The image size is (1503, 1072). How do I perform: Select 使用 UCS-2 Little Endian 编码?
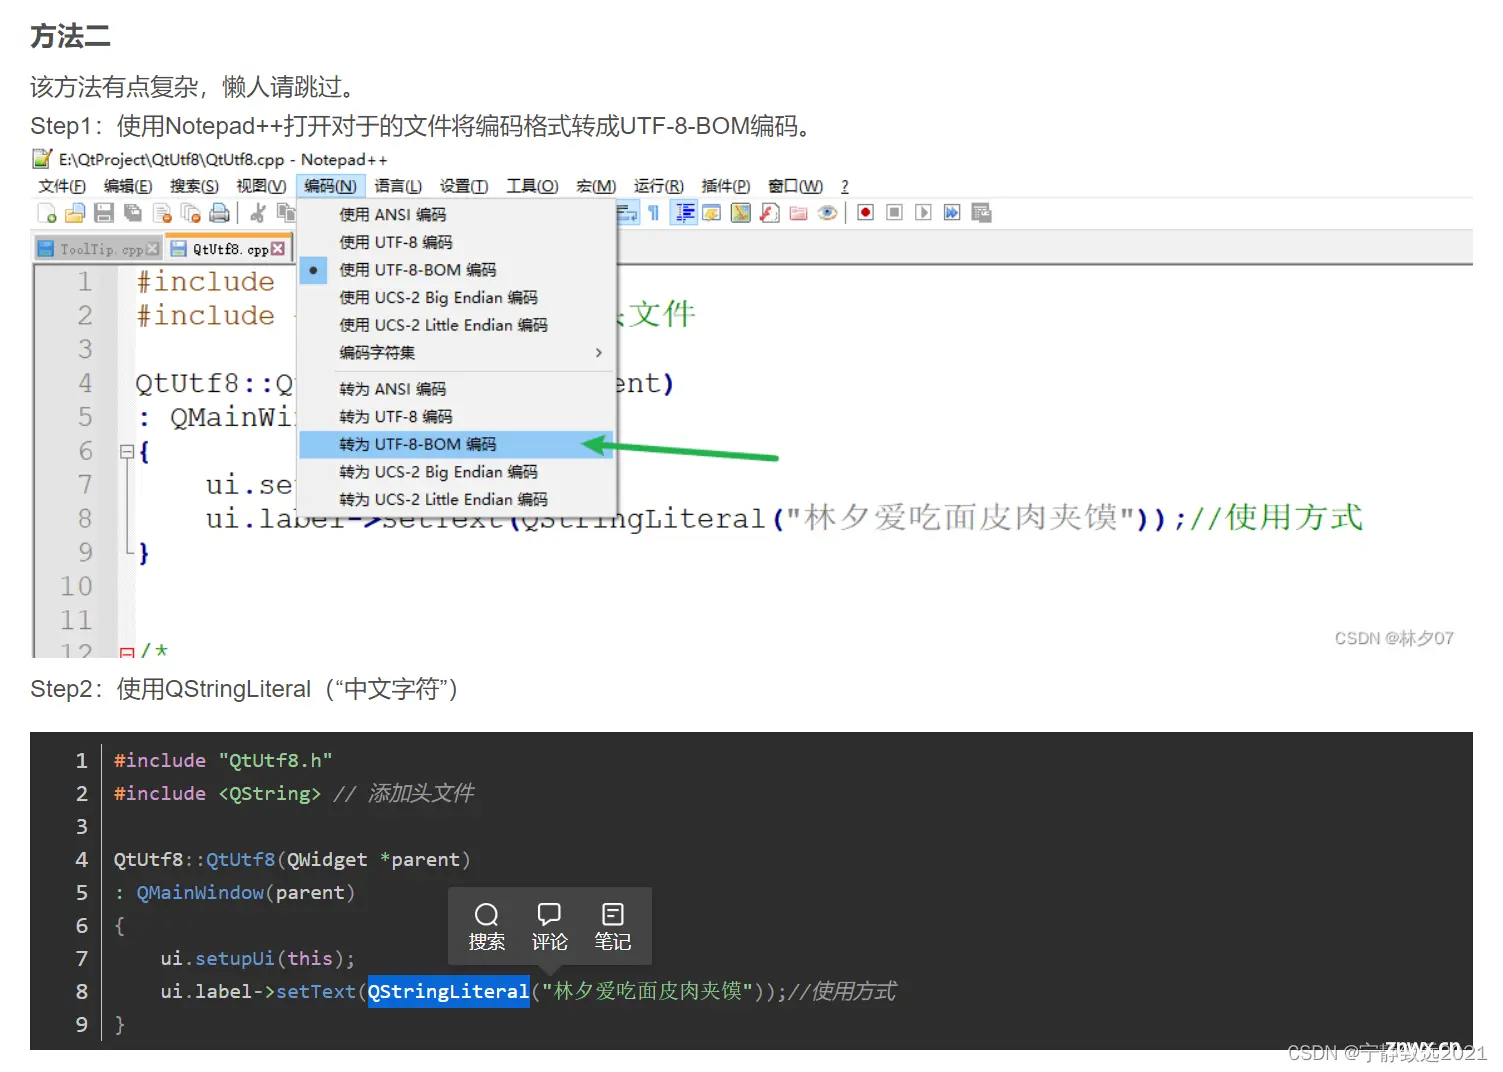pyautogui.click(x=457, y=325)
